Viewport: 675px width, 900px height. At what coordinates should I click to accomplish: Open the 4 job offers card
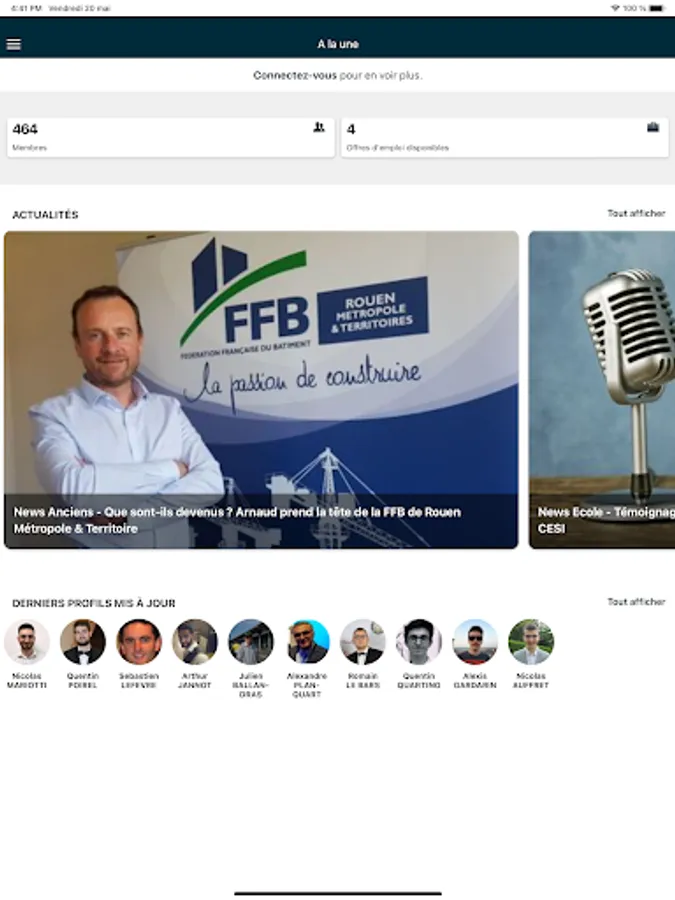tap(505, 138)
